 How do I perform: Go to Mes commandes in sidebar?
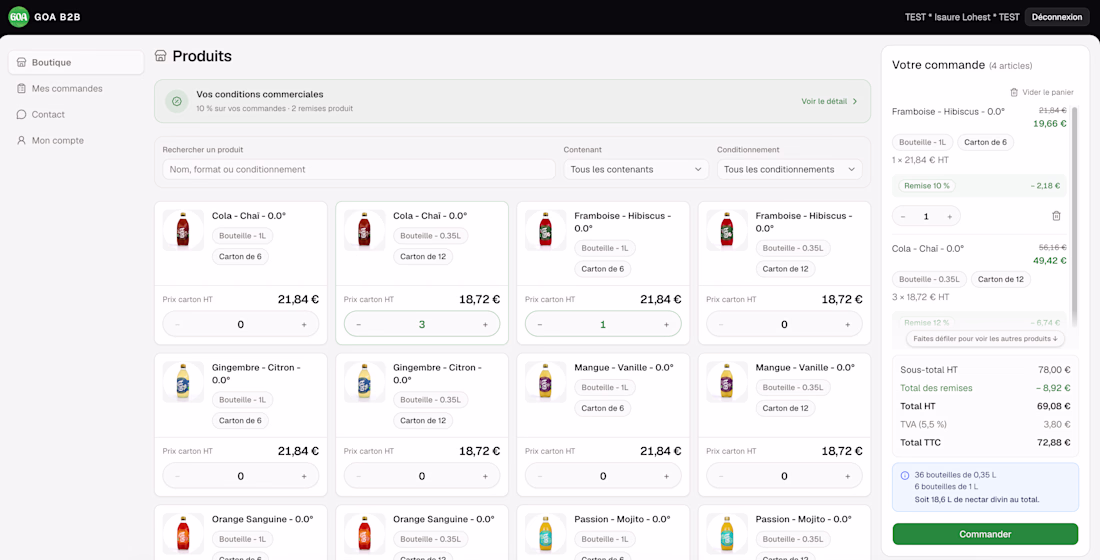point(76,88)
